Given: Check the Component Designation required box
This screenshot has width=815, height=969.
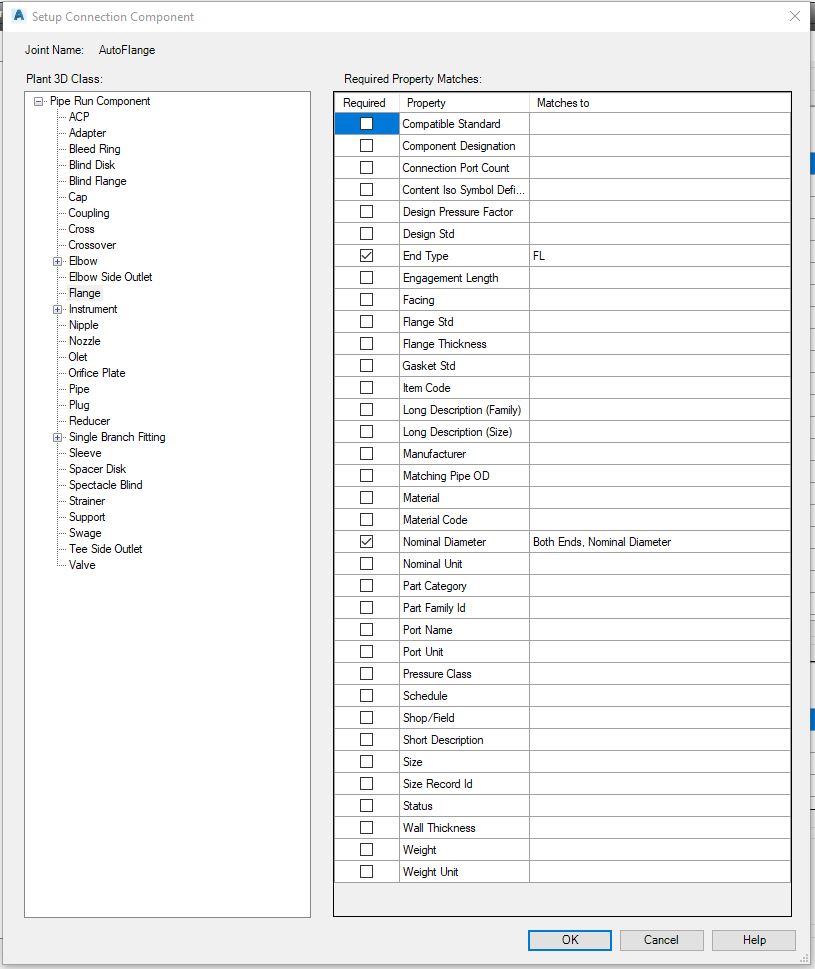Looking at the screenshot, I should coord(366,146).
